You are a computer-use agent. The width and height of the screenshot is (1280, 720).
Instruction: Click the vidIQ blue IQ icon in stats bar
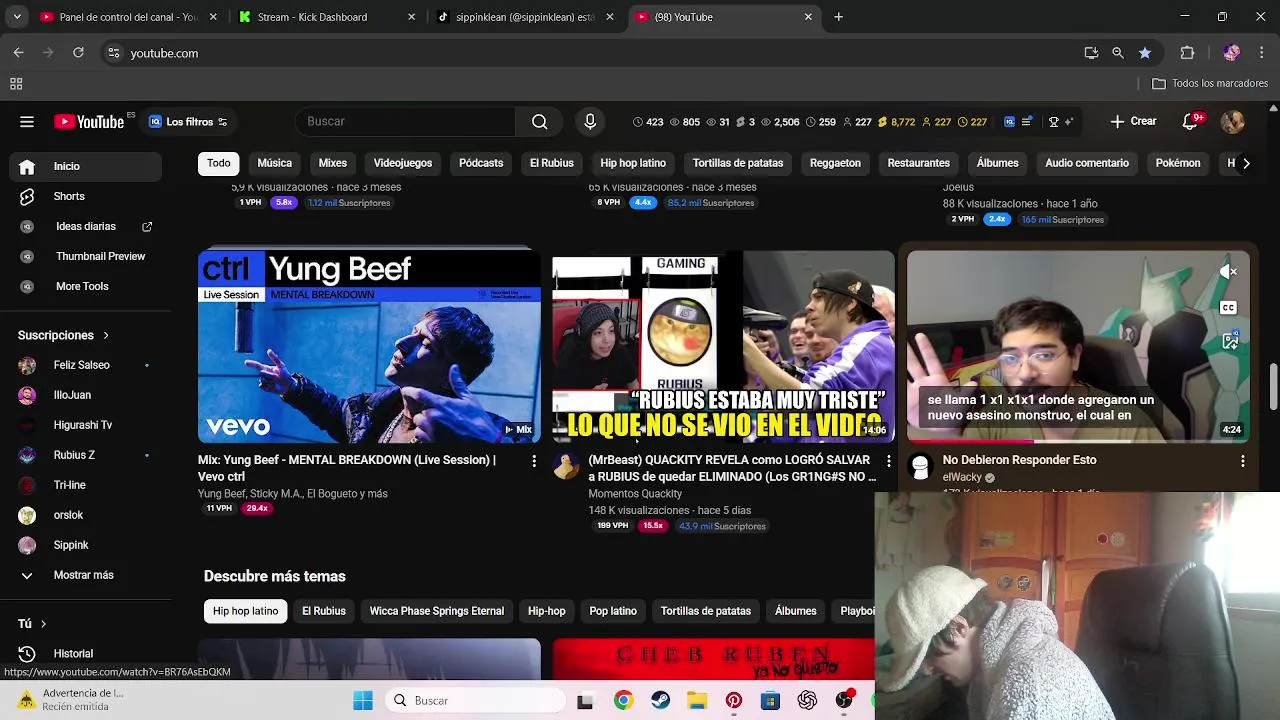[x=1009, y=122]
